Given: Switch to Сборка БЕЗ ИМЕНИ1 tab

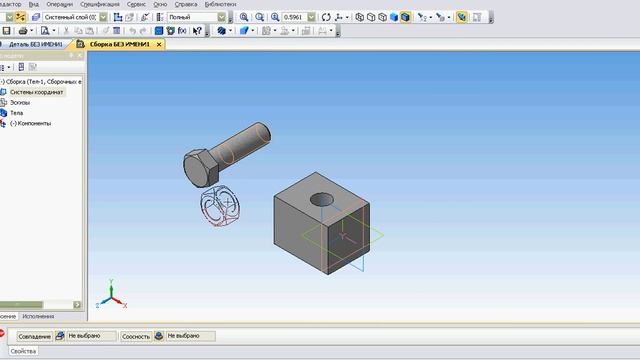Looking at the screenshot, I should point(120,44).
